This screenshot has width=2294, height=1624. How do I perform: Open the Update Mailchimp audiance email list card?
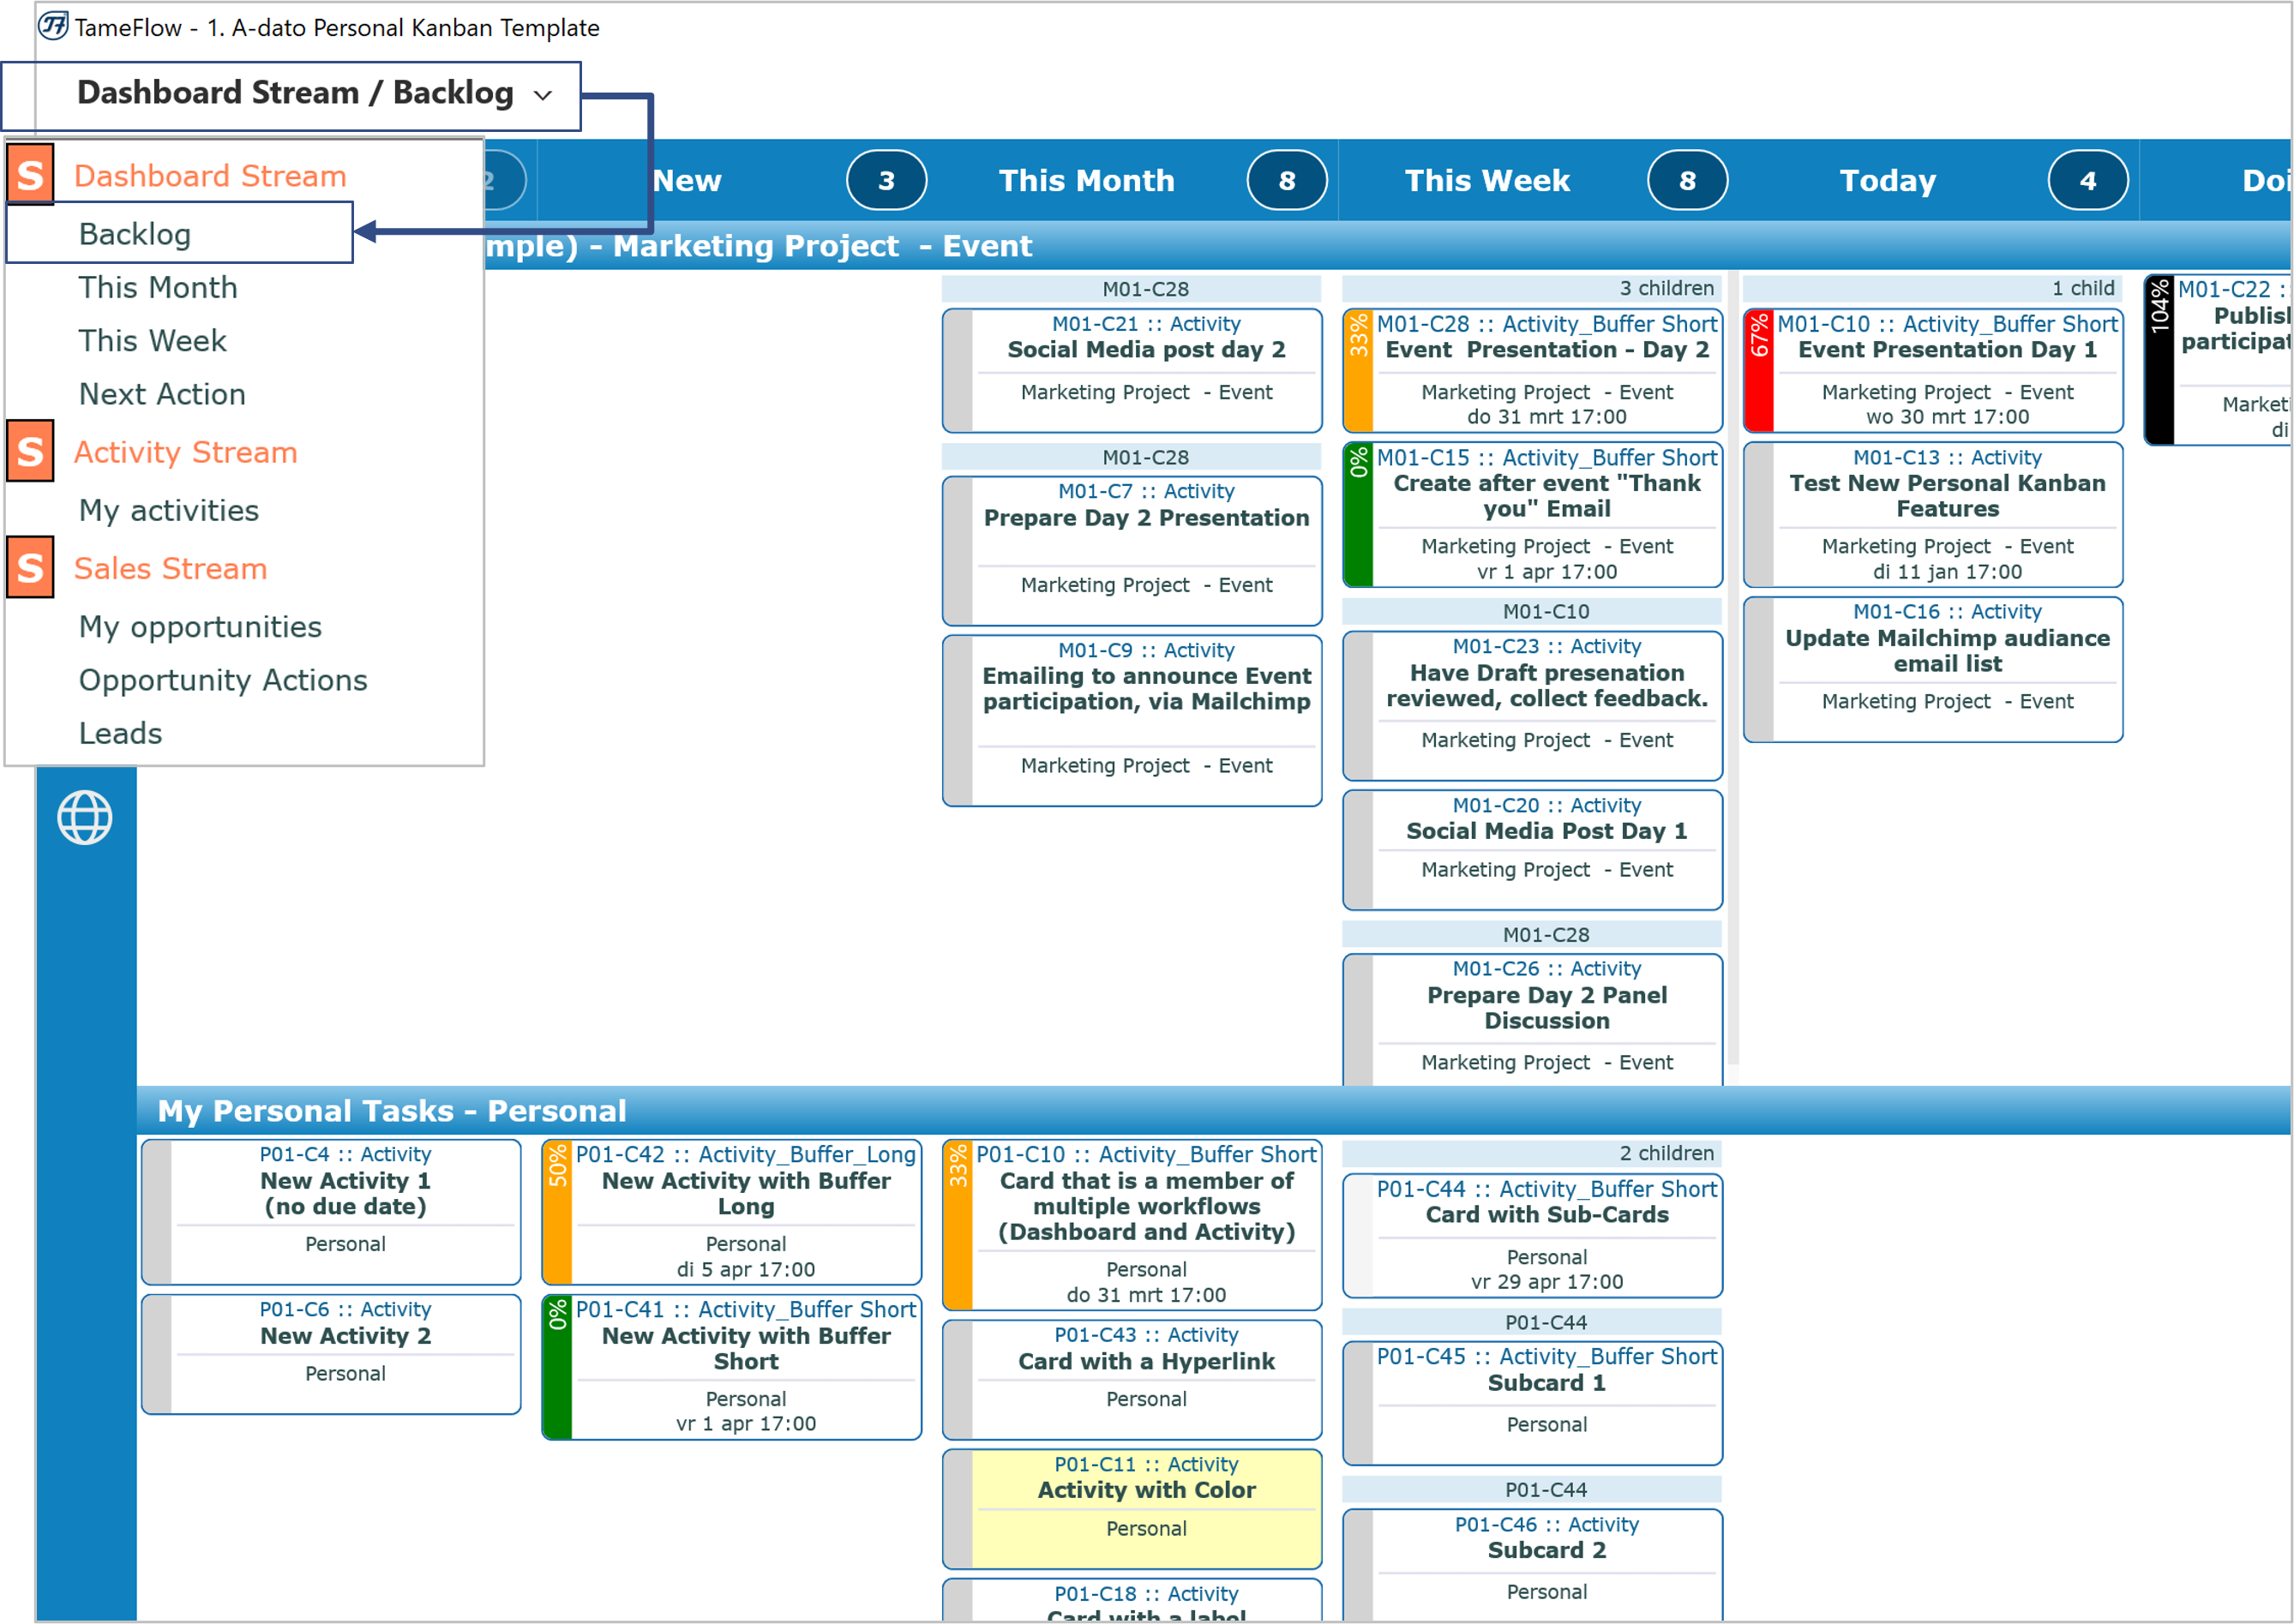(x=1933, y=669)
